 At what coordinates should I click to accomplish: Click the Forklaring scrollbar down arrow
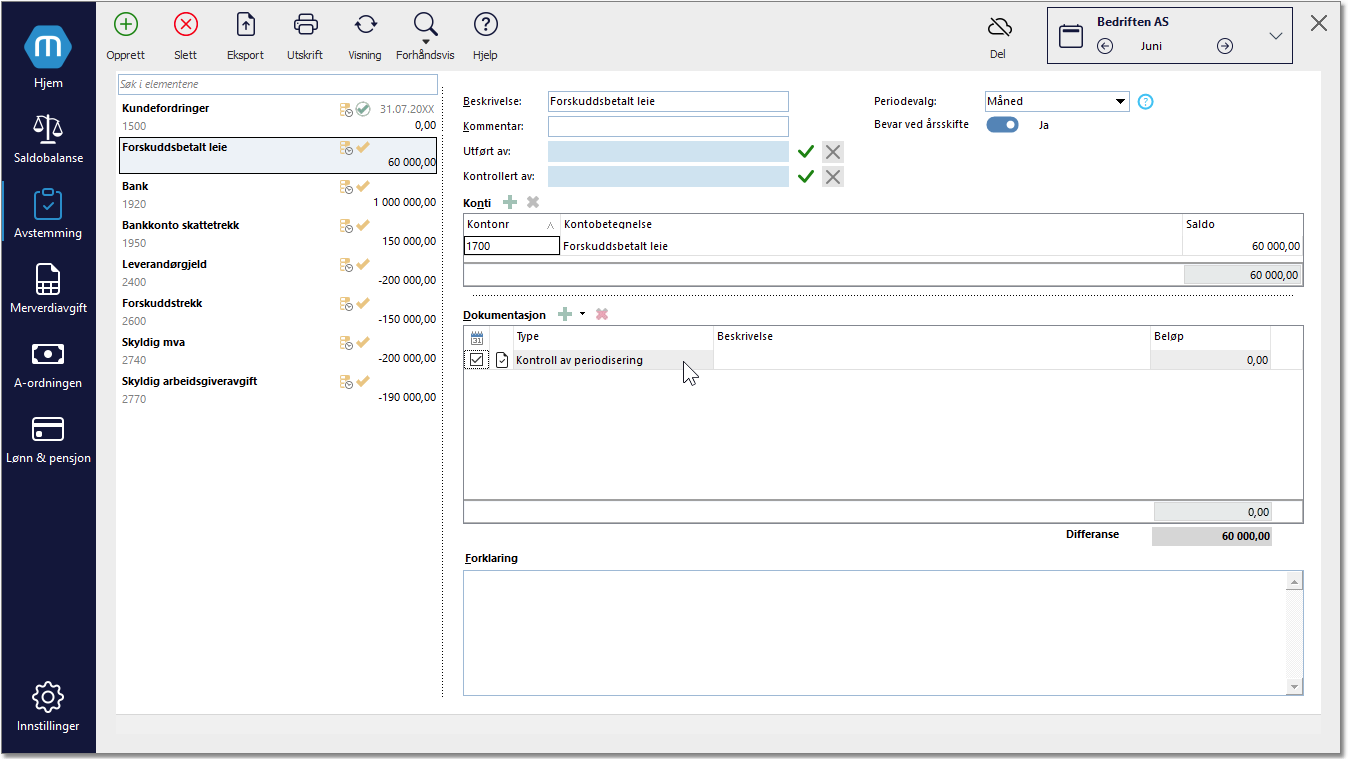coord(1295,686)
